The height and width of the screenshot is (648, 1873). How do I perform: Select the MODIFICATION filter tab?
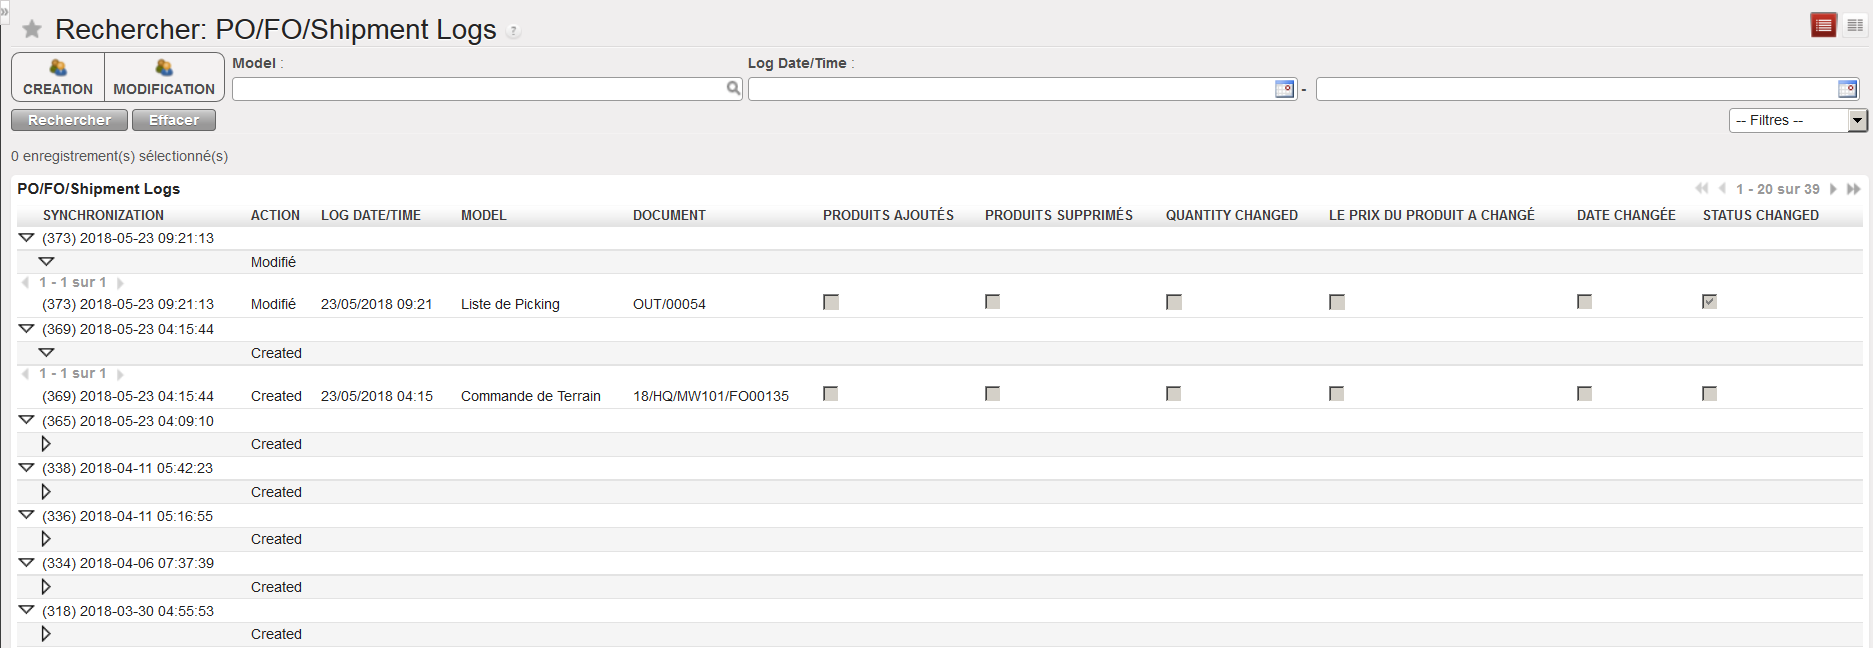[164, 77]
